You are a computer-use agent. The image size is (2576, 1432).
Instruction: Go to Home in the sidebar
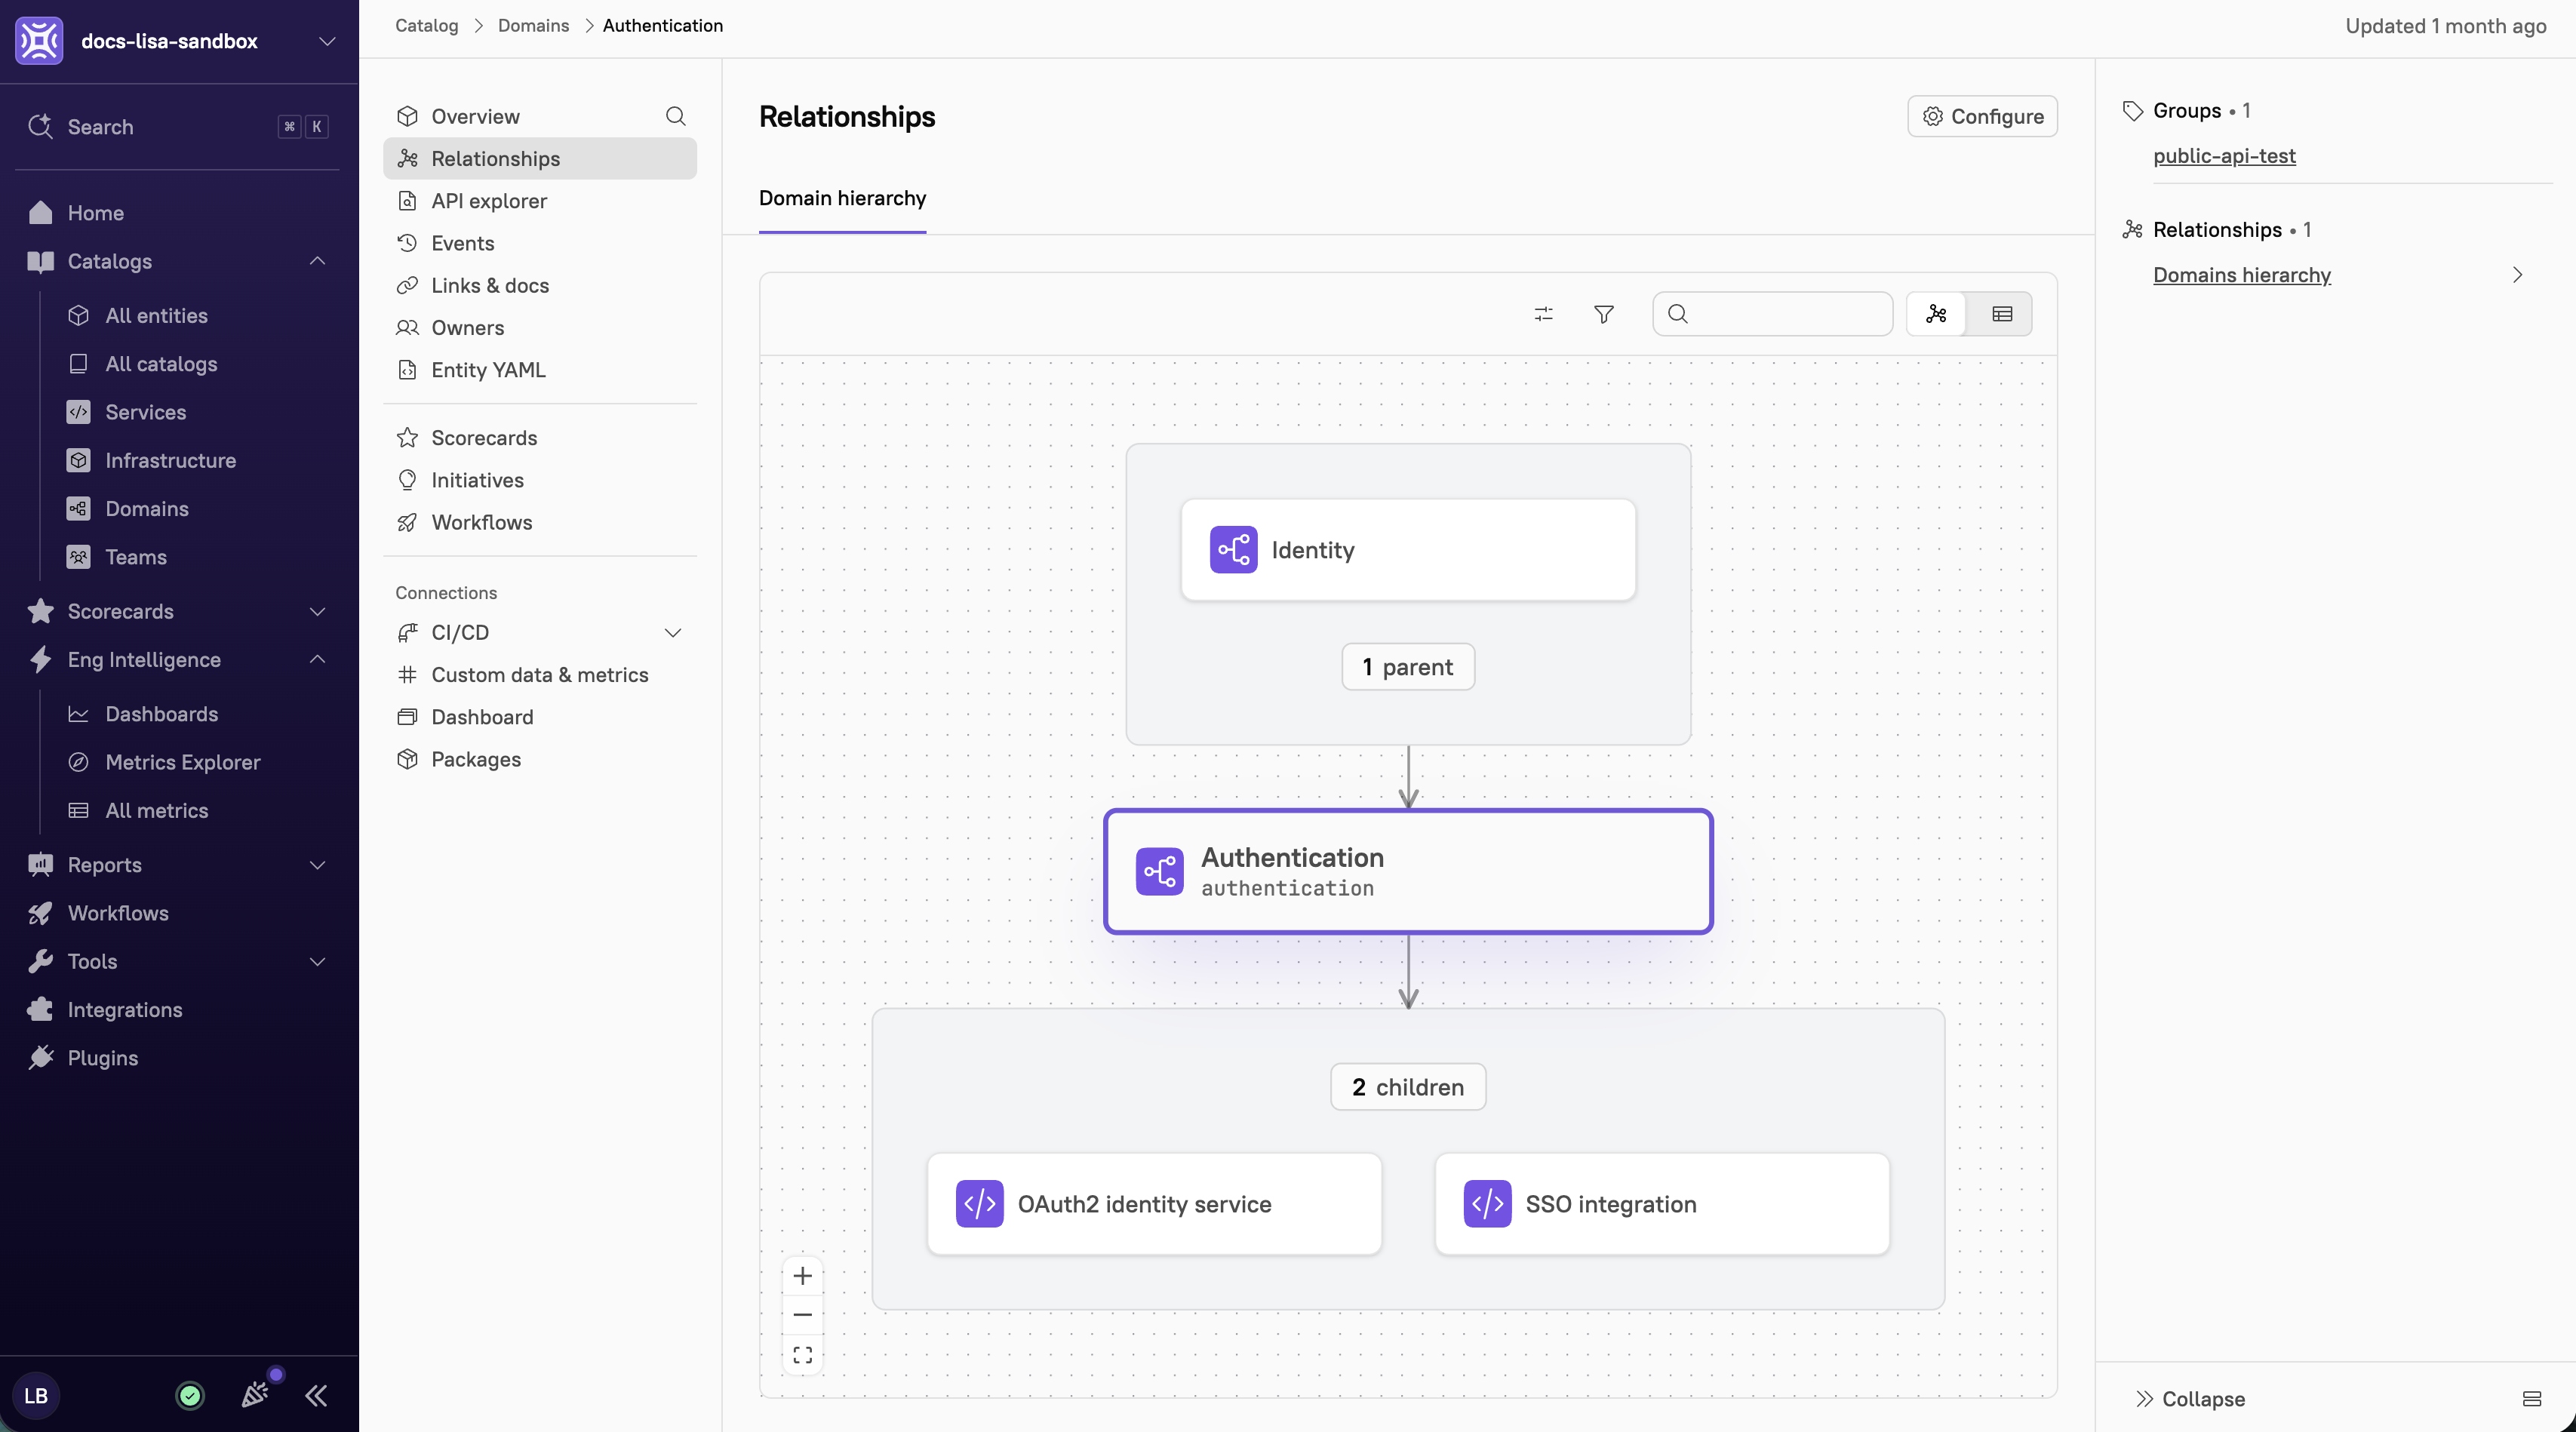pos(96,212)
